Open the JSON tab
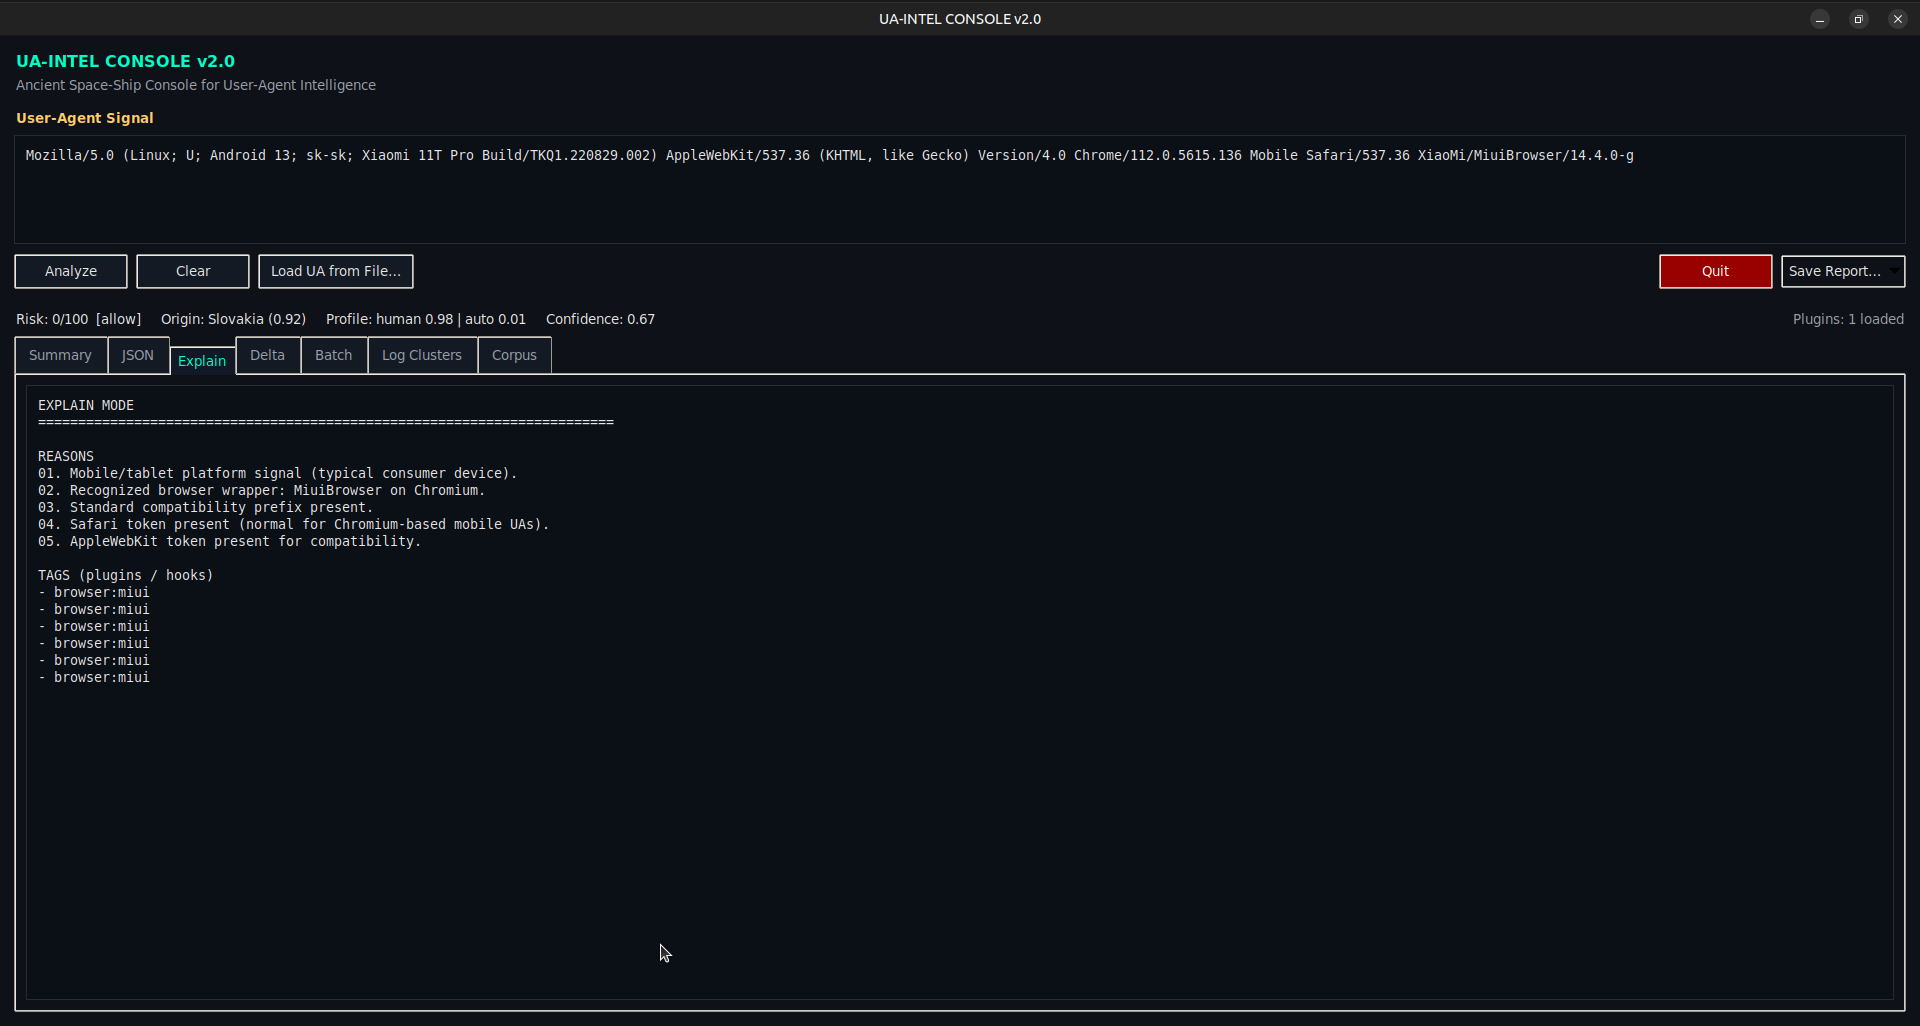 [138, 355]
